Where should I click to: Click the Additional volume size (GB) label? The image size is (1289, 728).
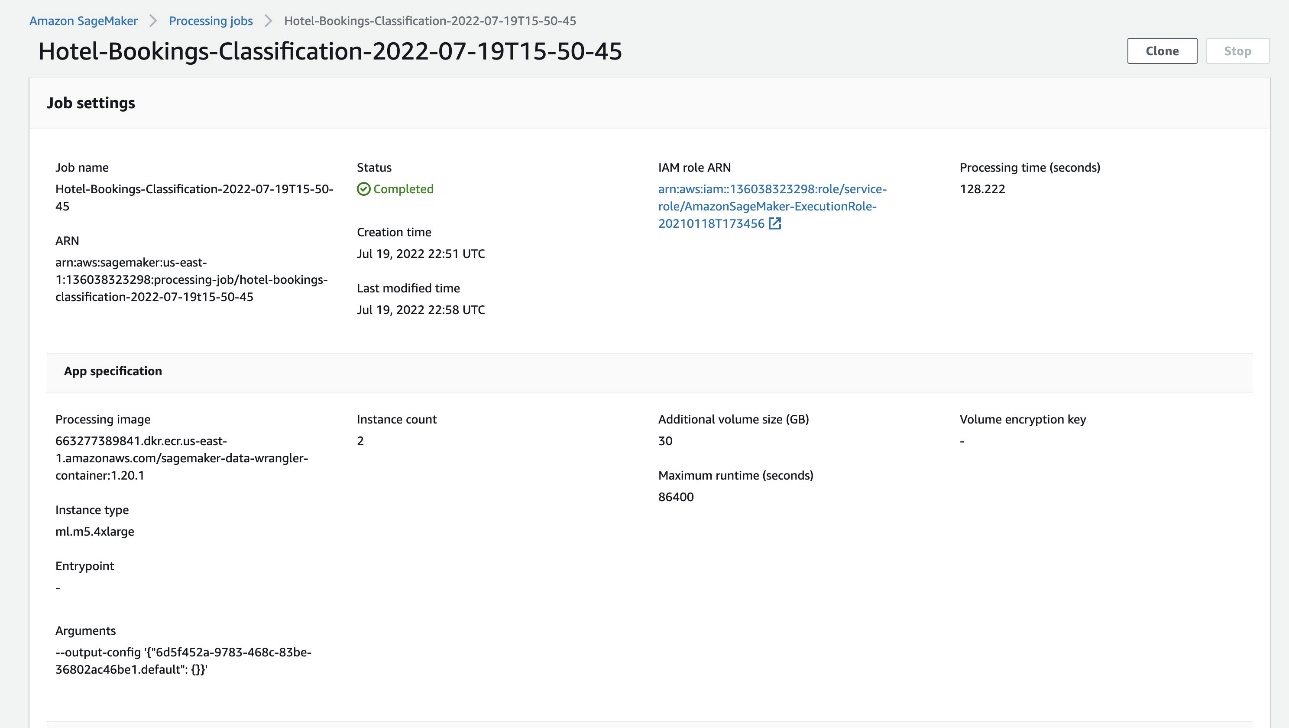(733, 420)
